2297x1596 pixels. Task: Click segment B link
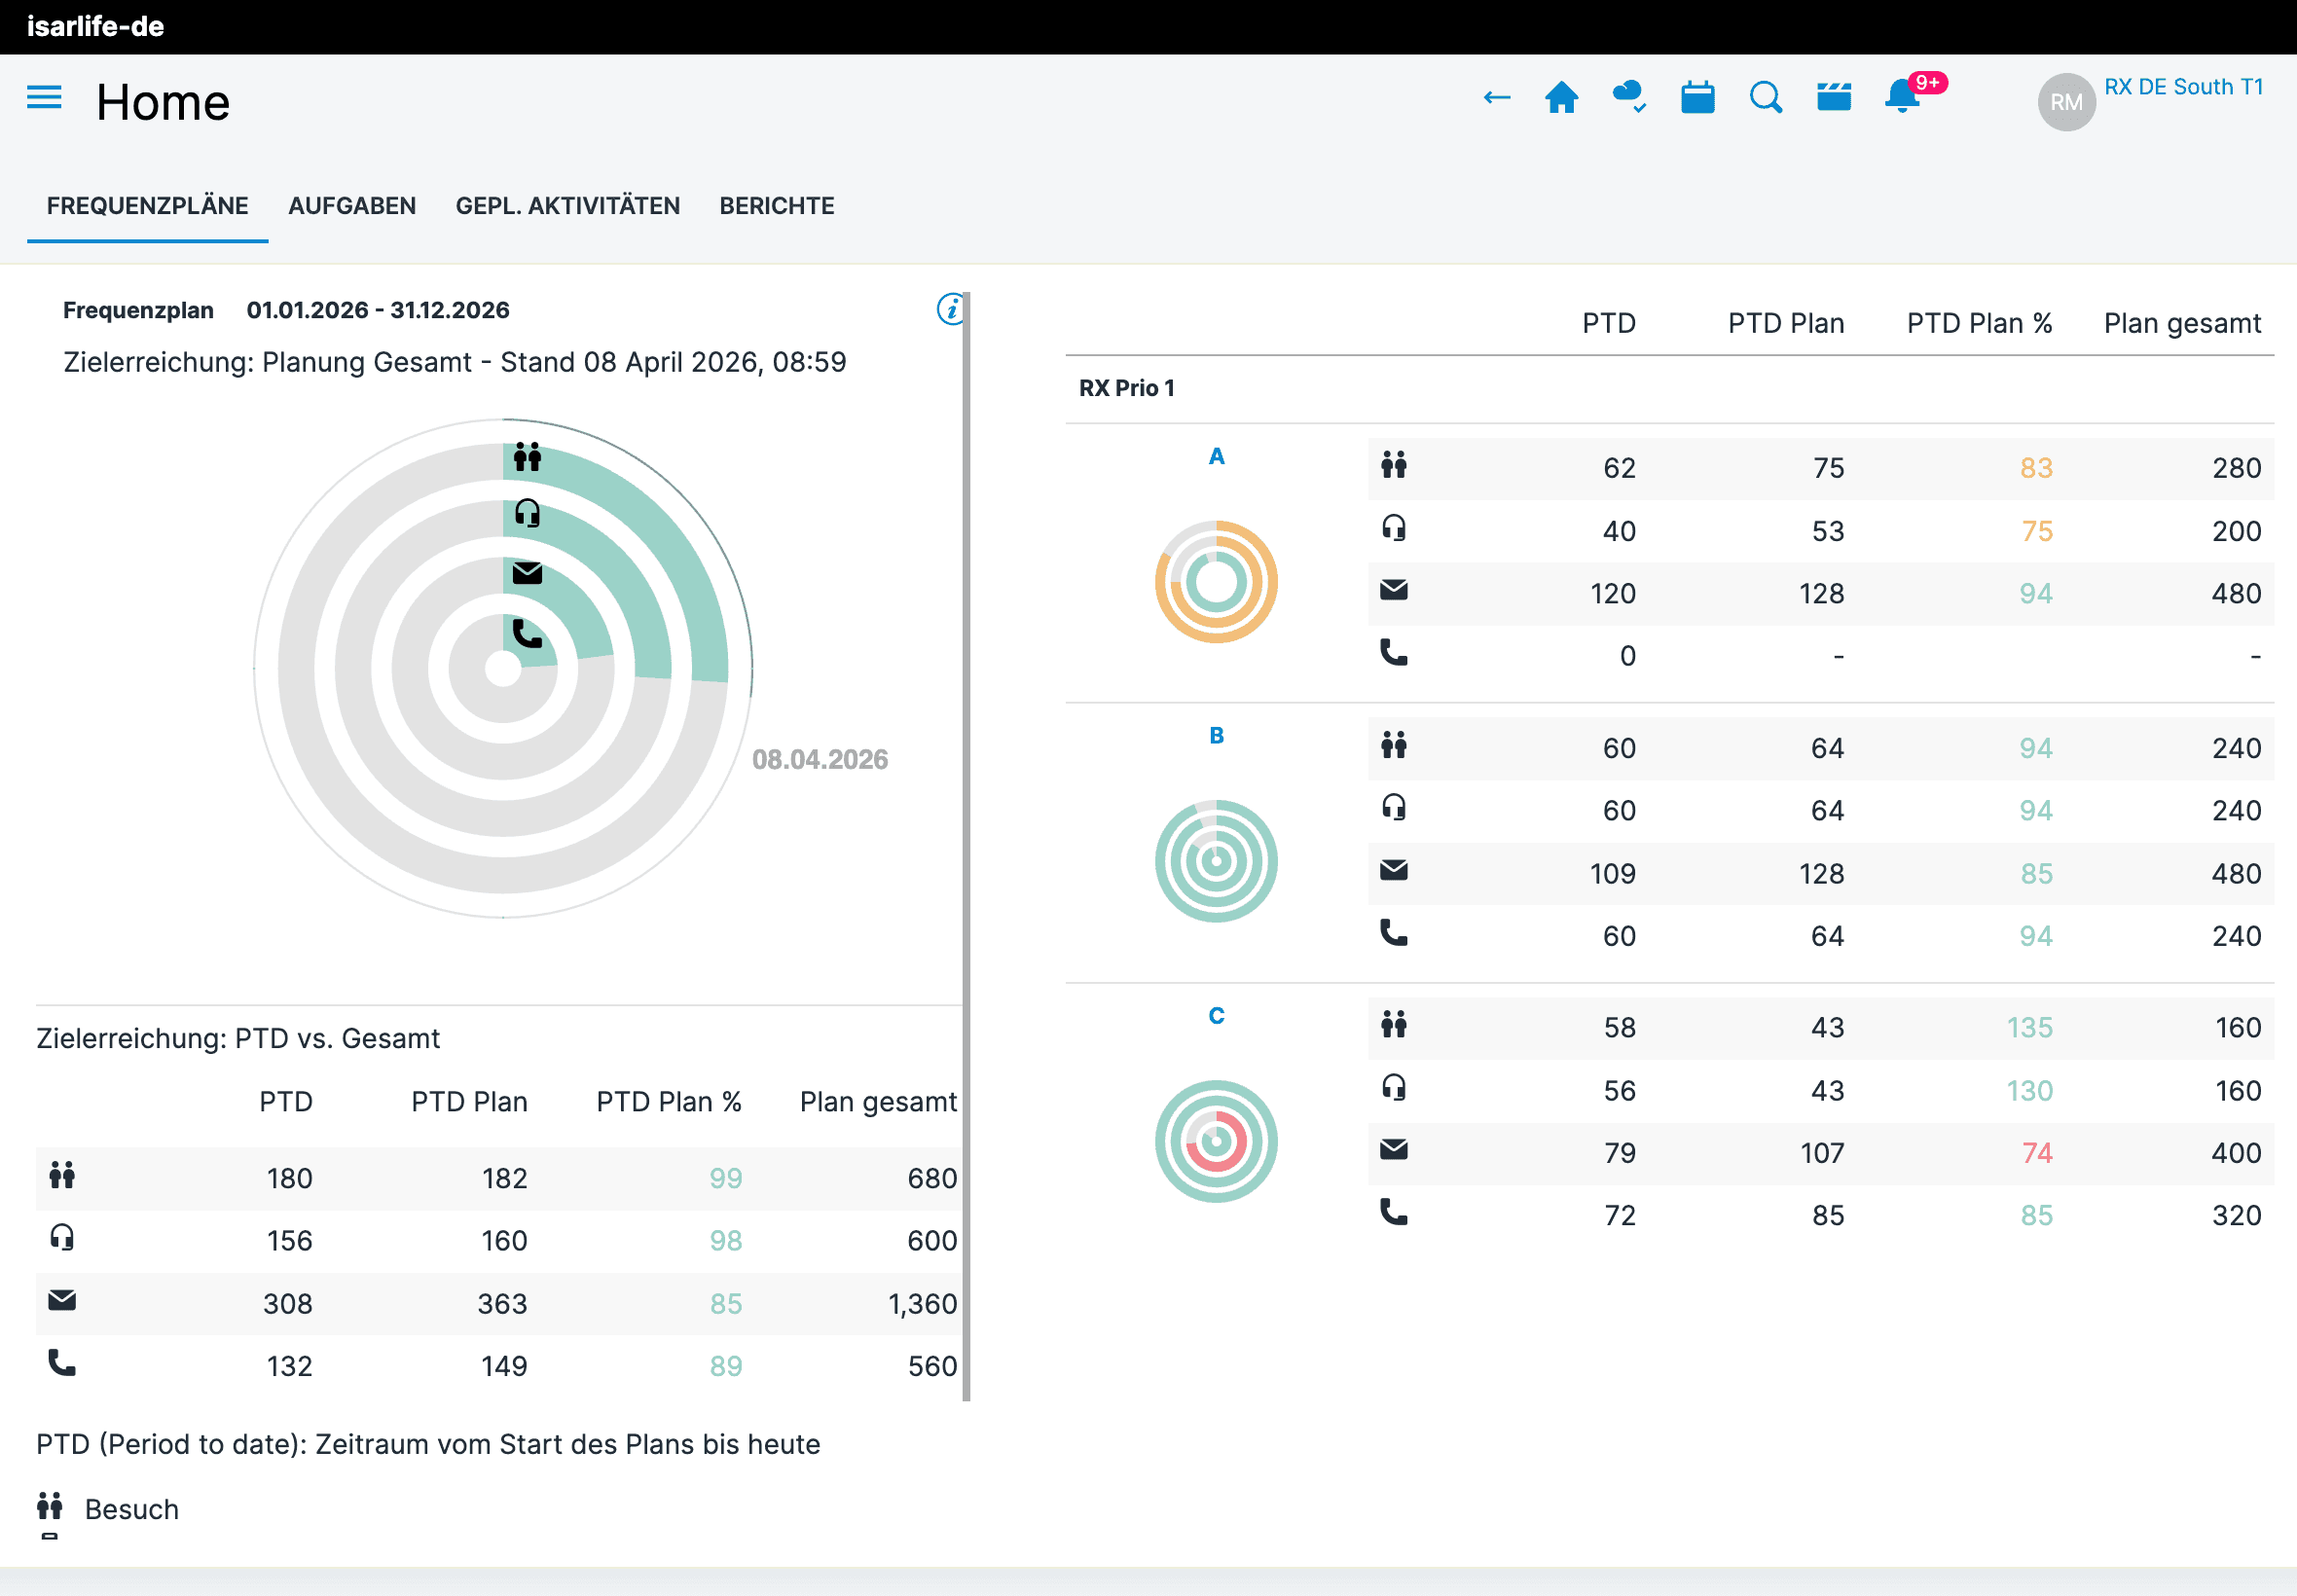(1216, 736)
